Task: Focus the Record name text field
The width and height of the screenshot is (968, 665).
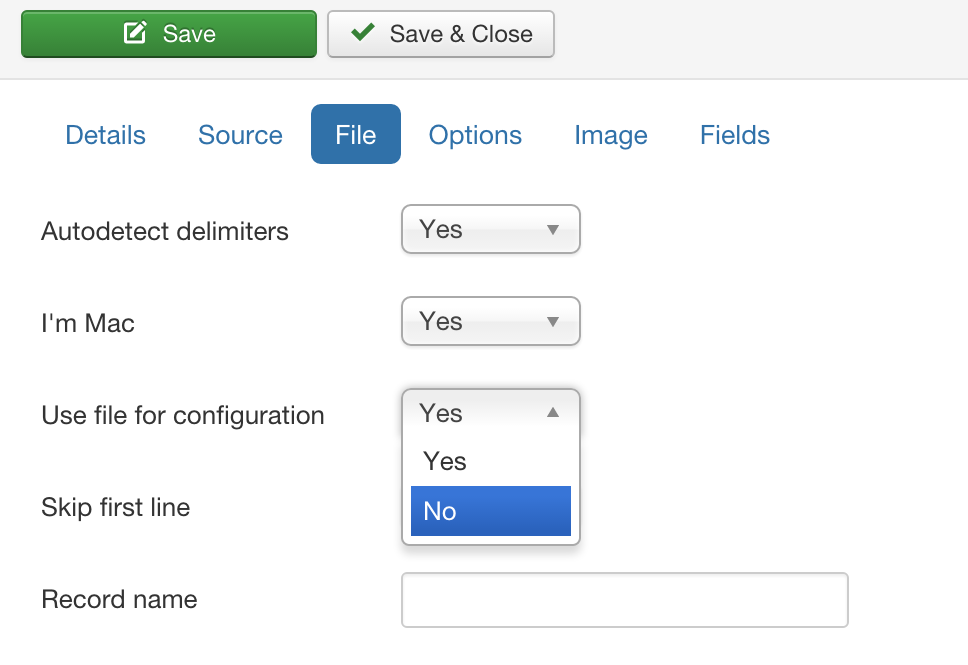Action: (625, 600)
